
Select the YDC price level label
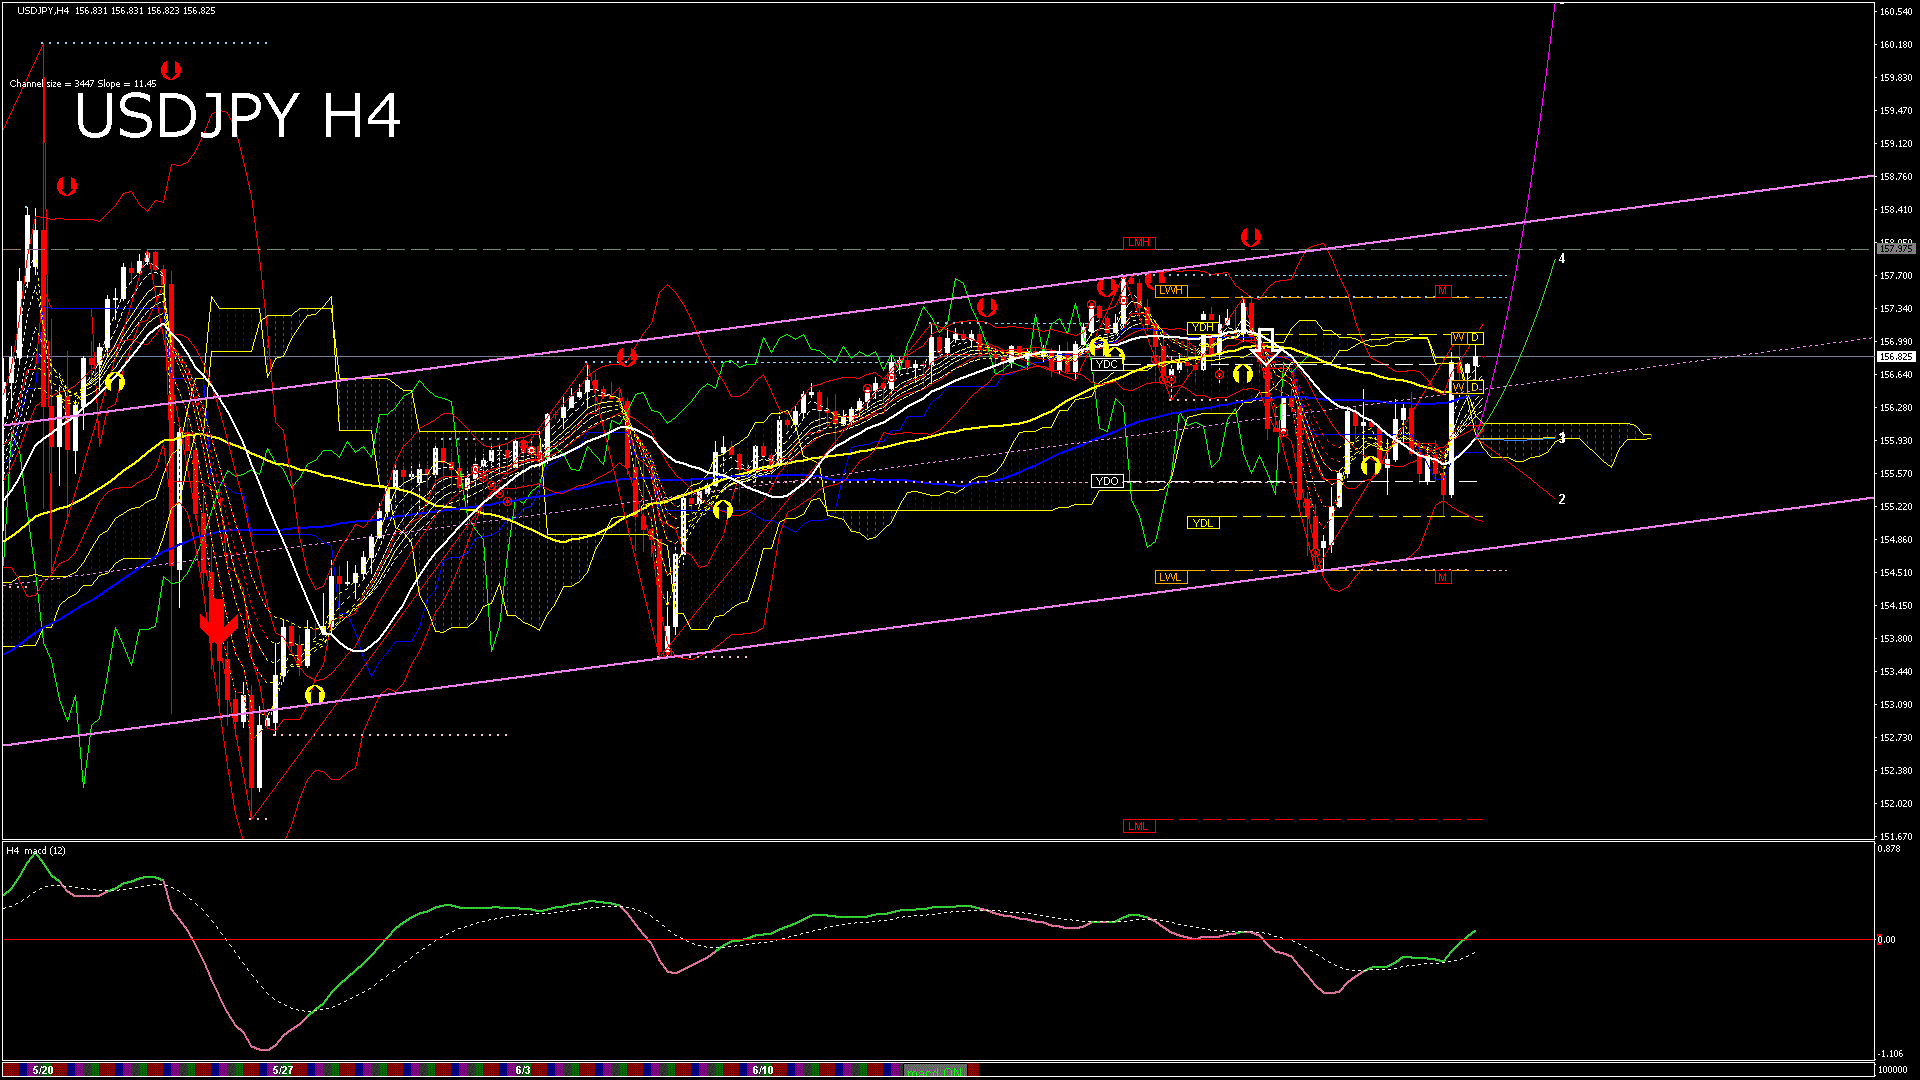(1106, 364)
